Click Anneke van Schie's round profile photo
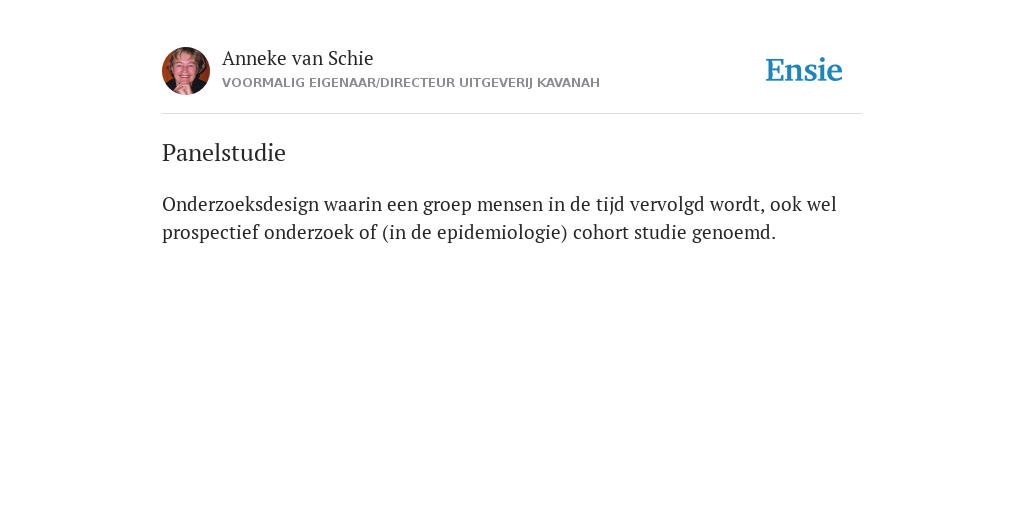 click(186, 71)
